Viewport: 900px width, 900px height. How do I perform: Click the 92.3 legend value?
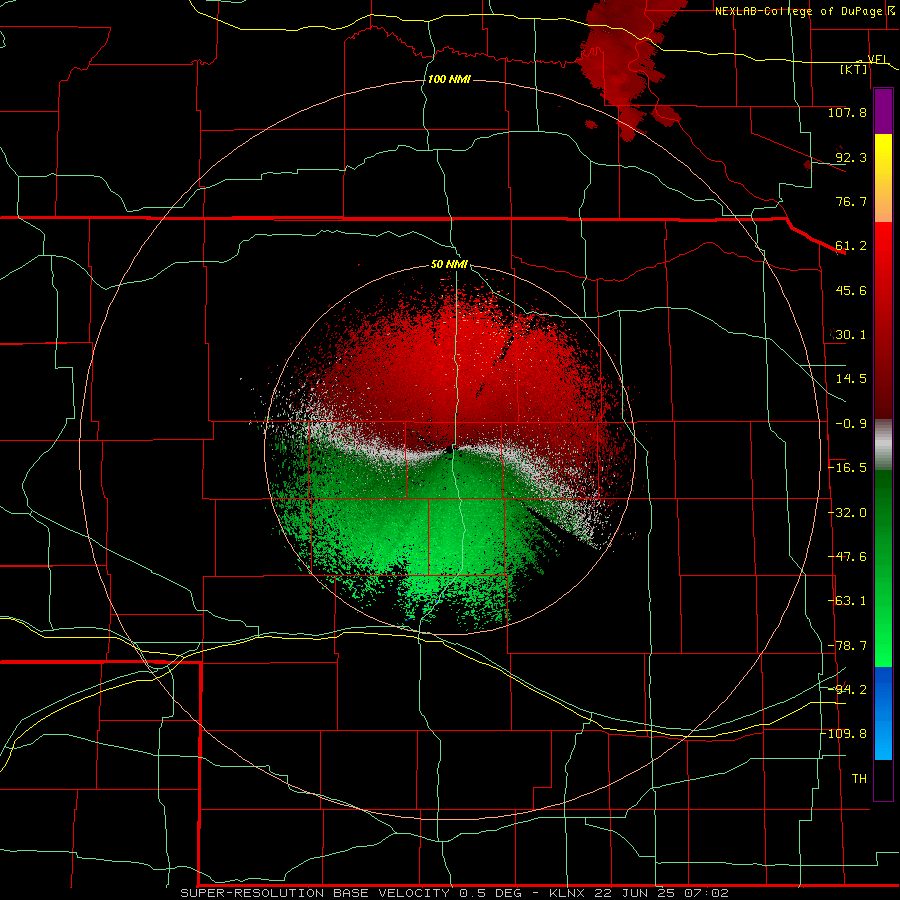pos(851,157)
